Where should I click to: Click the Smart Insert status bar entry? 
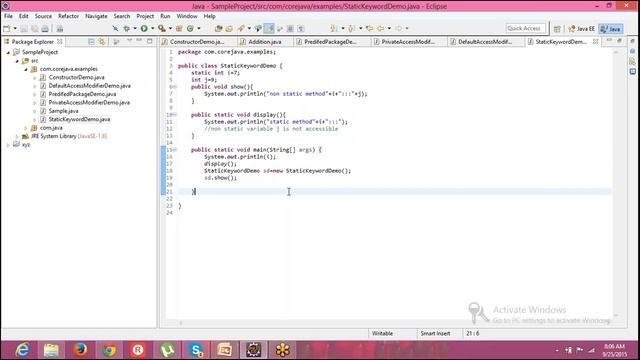pos(435,333)
